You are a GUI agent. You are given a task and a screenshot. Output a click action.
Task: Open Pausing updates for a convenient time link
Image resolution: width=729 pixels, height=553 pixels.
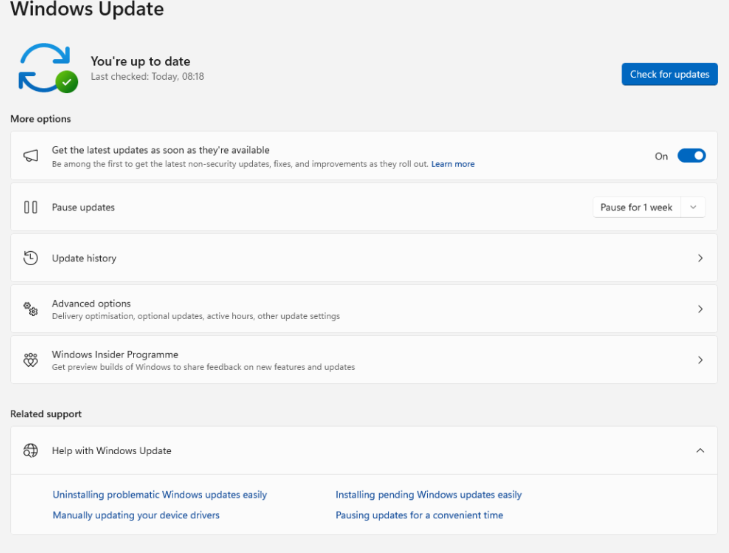(419, 515)
